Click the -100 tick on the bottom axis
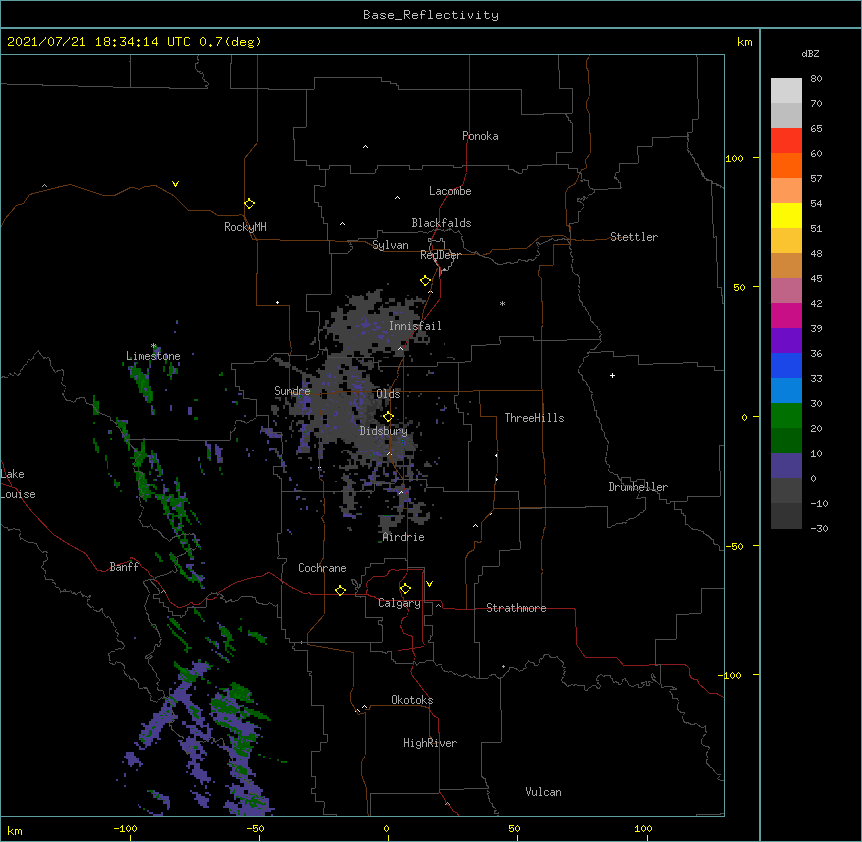Screen dimensions: 862x842 click(x=125, y=829)
